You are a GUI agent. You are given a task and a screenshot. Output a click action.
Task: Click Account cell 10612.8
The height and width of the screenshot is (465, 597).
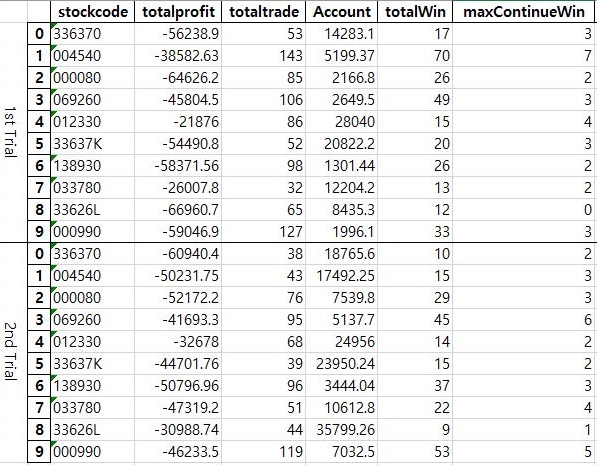[342, 408]
